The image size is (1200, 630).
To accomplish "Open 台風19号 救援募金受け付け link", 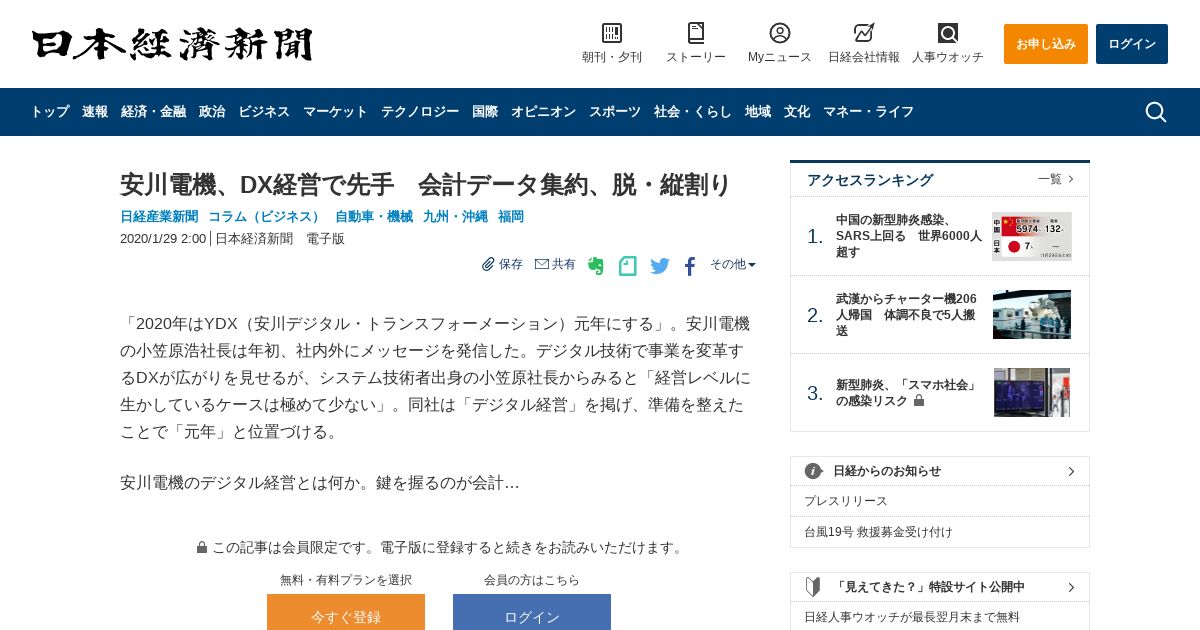I will tap(878, 532).
